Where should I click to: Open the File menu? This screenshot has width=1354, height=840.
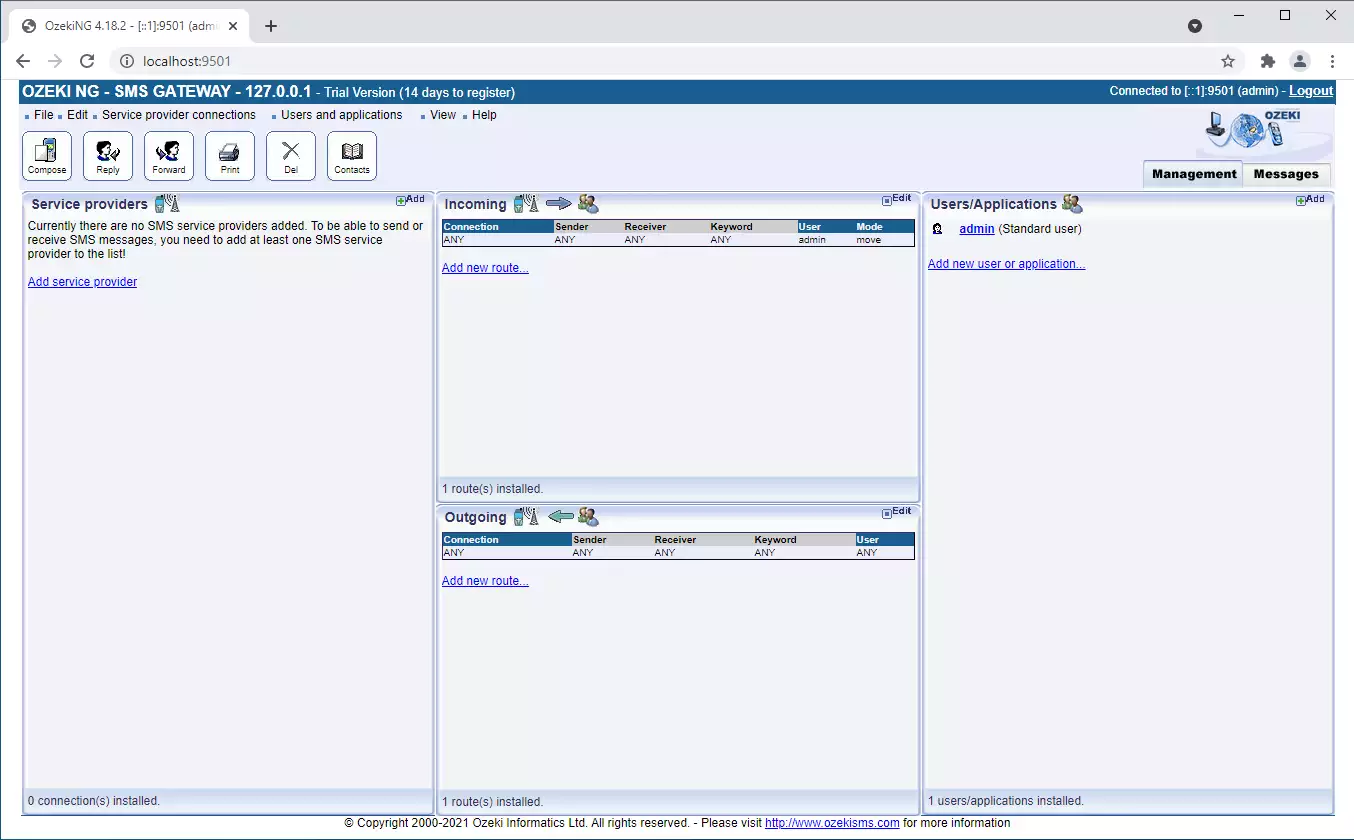coord(43,115)
